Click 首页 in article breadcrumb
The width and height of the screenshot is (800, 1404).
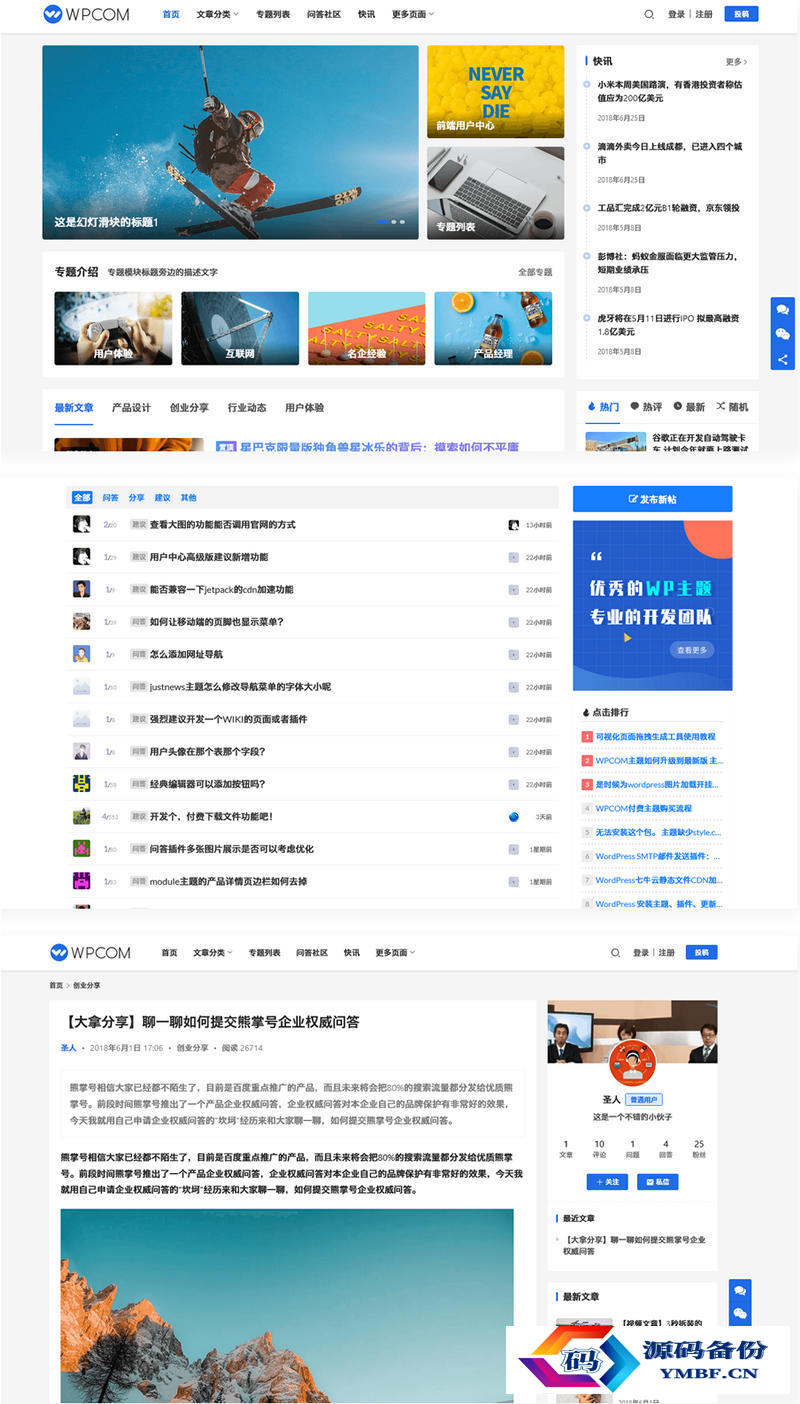[x=56, y=986]
